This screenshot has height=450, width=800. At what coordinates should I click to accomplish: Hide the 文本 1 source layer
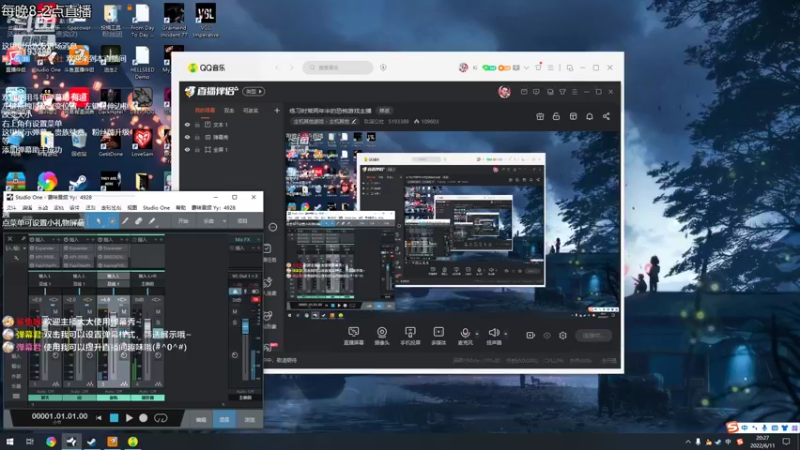[187, 124]
